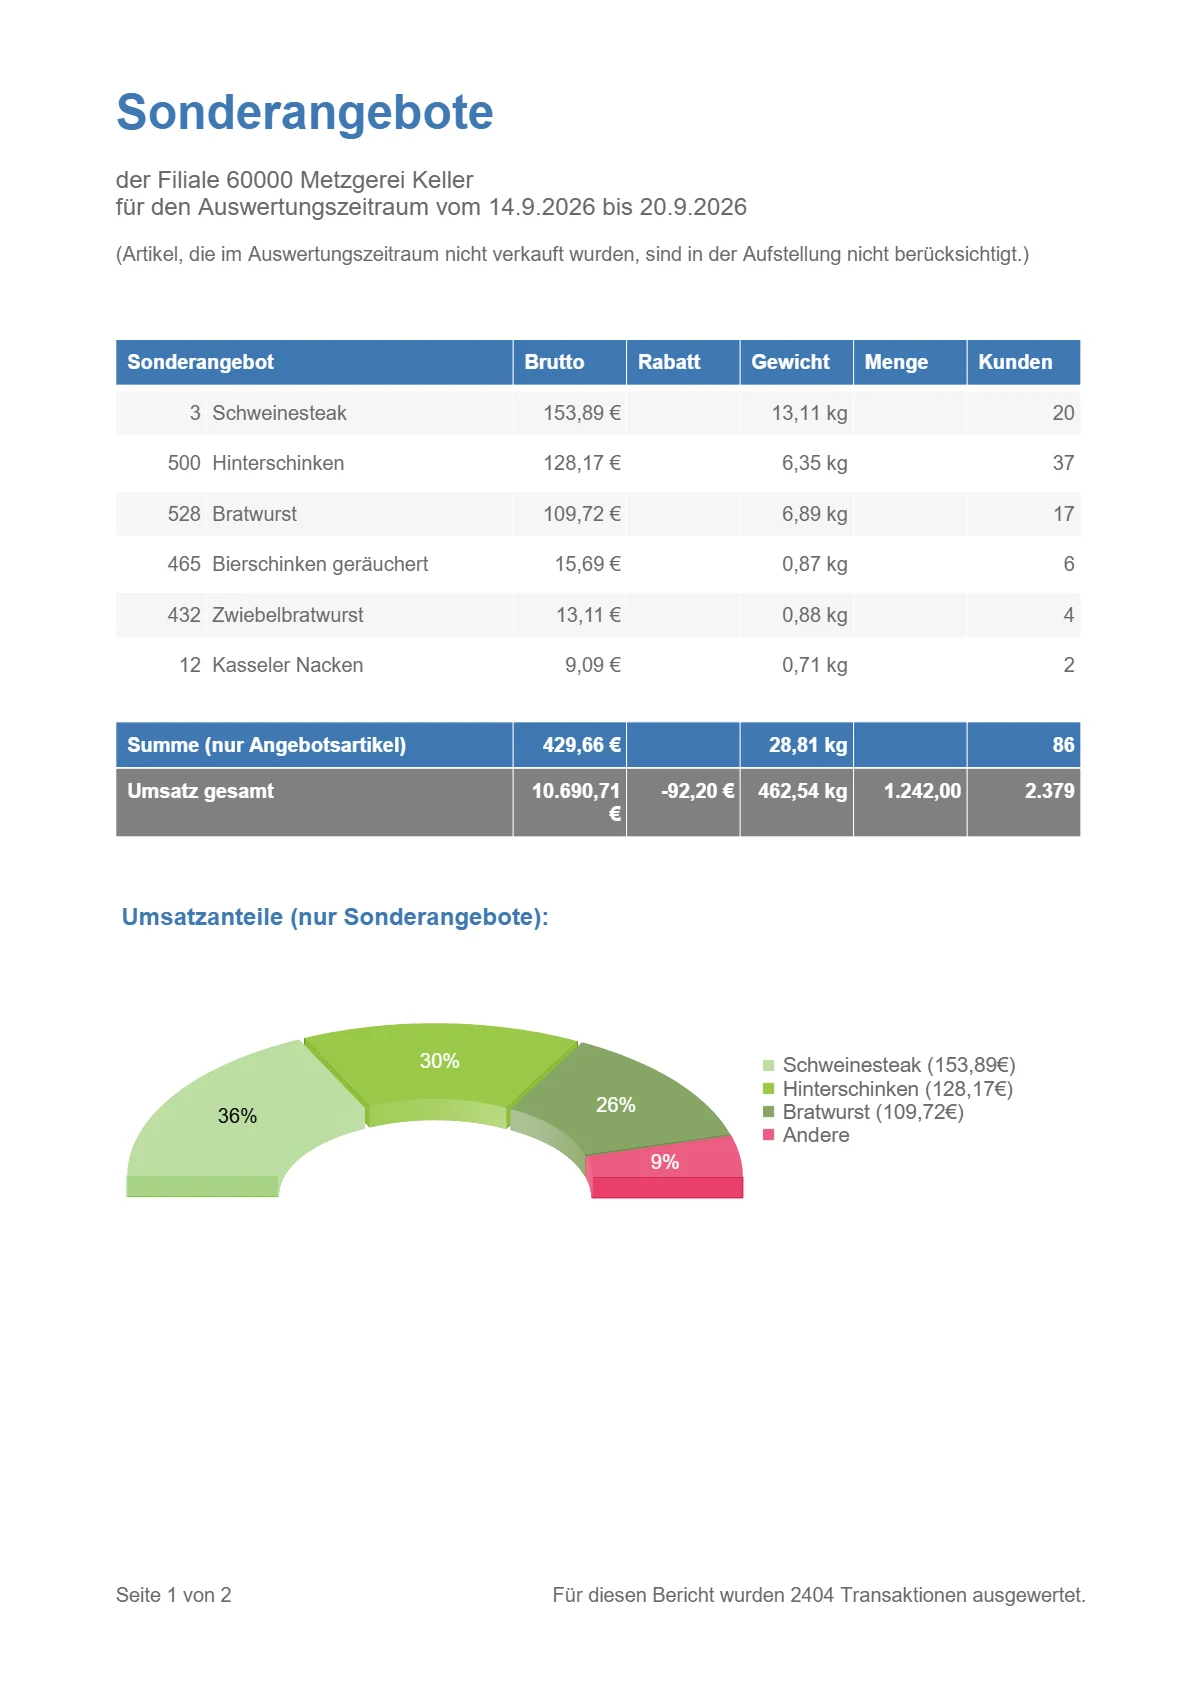Click the Zwiebelbratwurst weight 0,88 kg
Screen dimensions: 1191x1684
point(814,615)
